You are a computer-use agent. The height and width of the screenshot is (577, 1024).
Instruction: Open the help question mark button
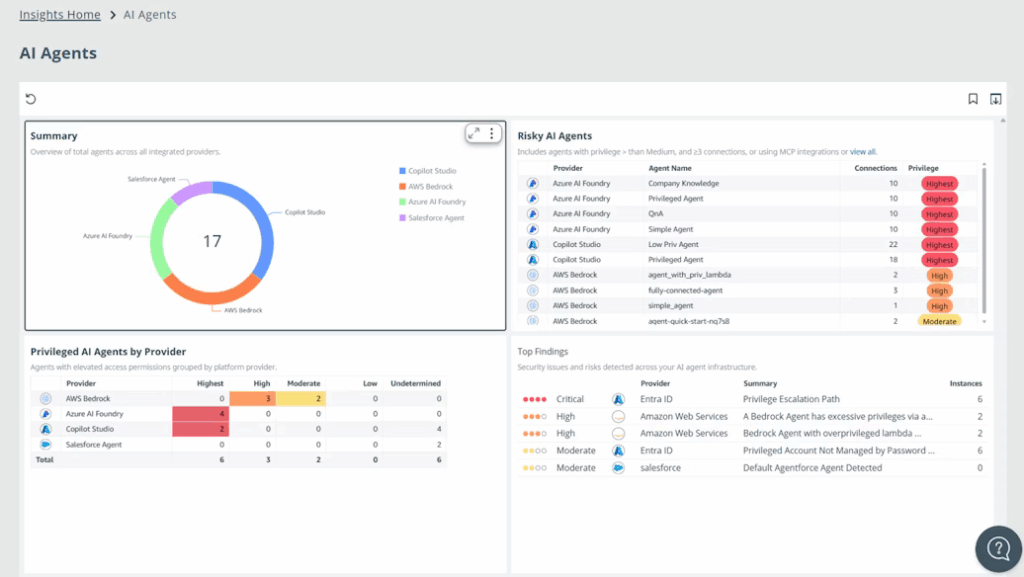[x=998, y=548]
